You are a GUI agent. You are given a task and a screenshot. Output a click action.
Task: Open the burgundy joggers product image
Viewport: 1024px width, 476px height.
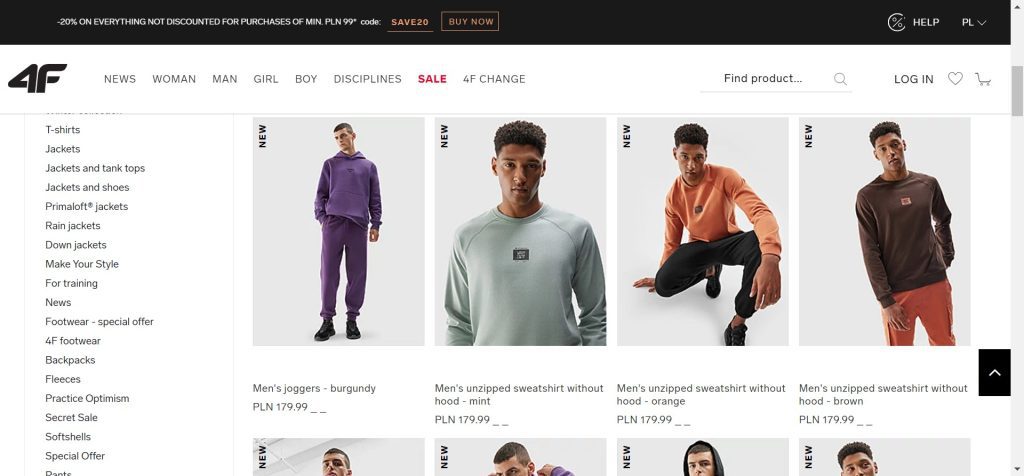[x=339, y=231]
